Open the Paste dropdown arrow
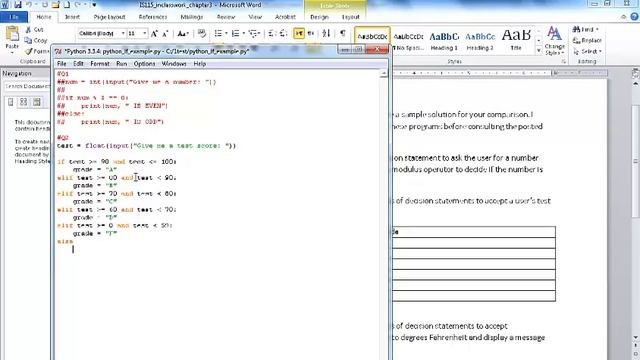640x360 pixels. click(x=12, y=52)
